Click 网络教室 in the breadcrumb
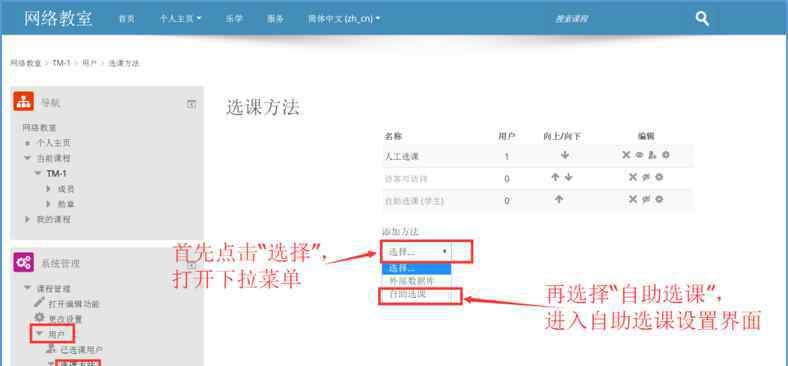Image resolution: width=788 pixels, height=366 pixels. (26, 63)
